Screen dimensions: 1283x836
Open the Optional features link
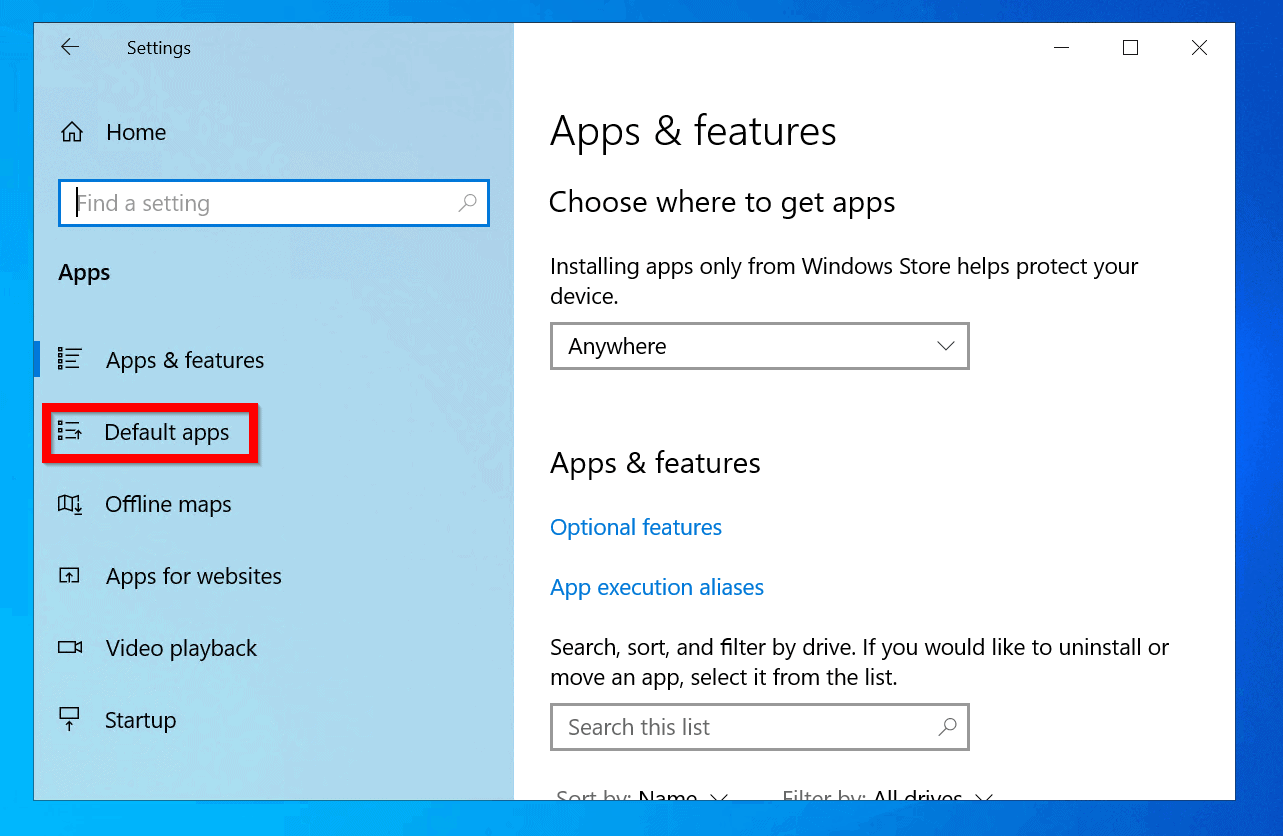pyautogui.click(x=635, y=527)
